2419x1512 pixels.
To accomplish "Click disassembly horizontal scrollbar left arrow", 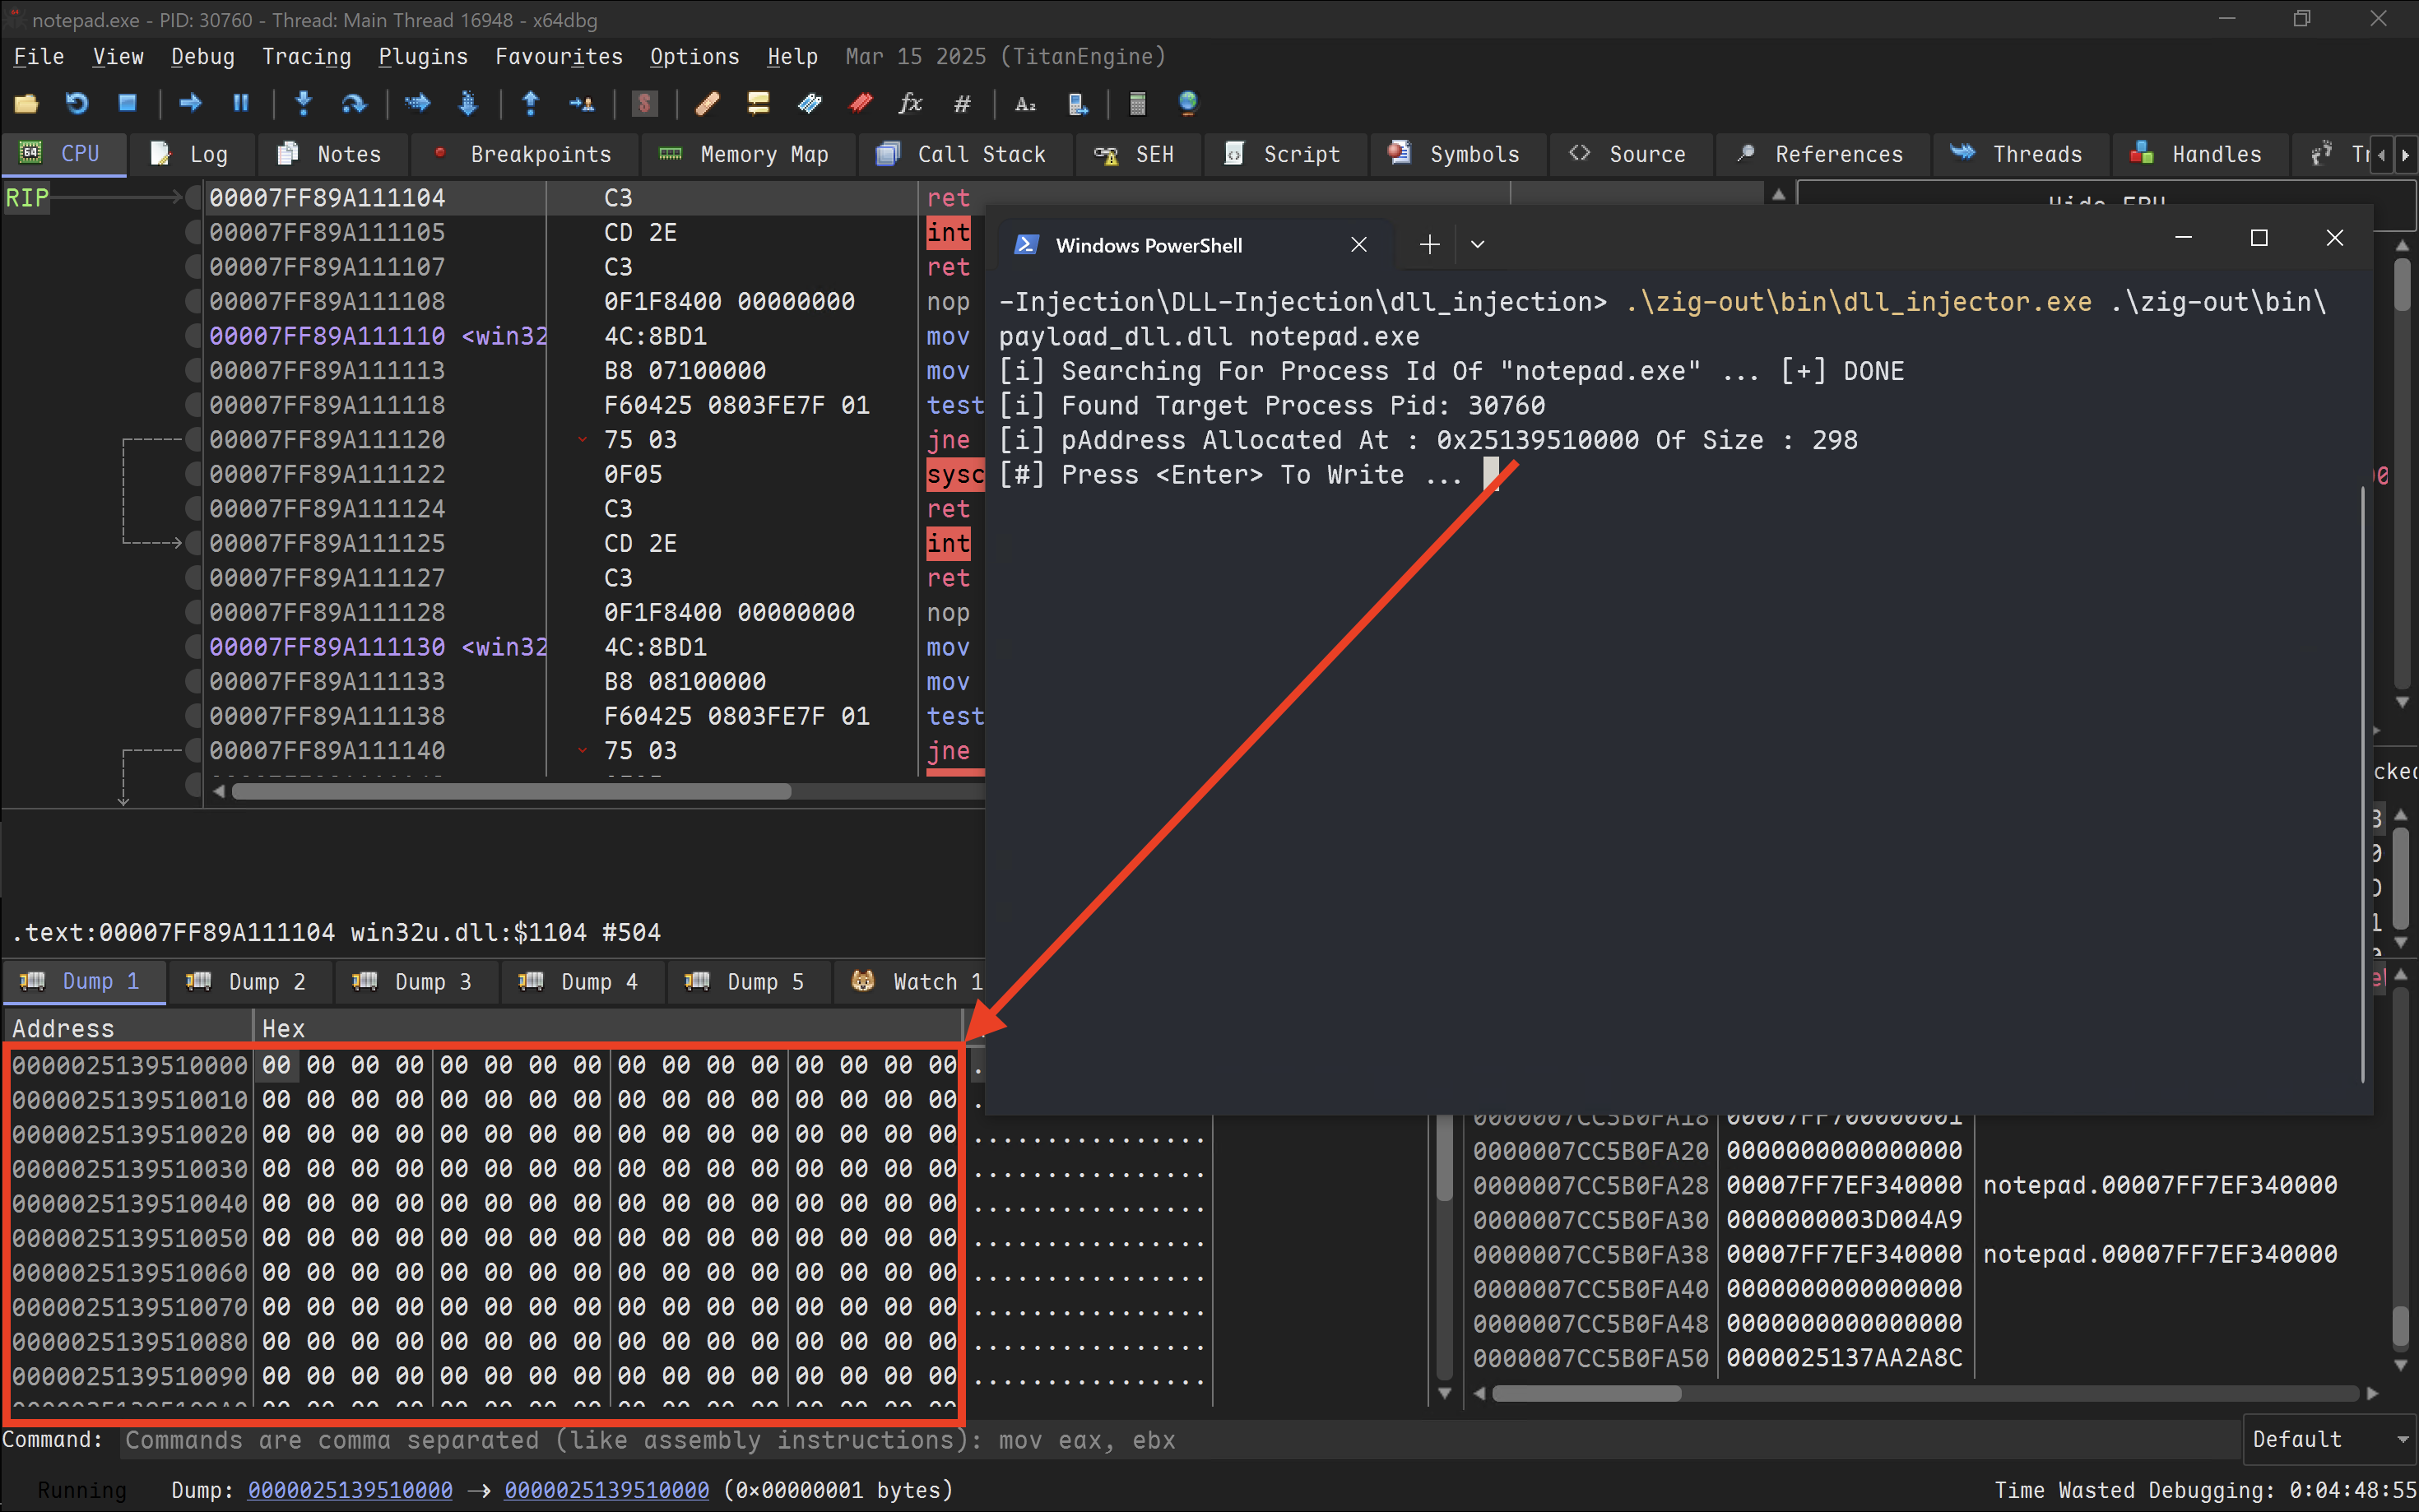I will coord(219,791).
